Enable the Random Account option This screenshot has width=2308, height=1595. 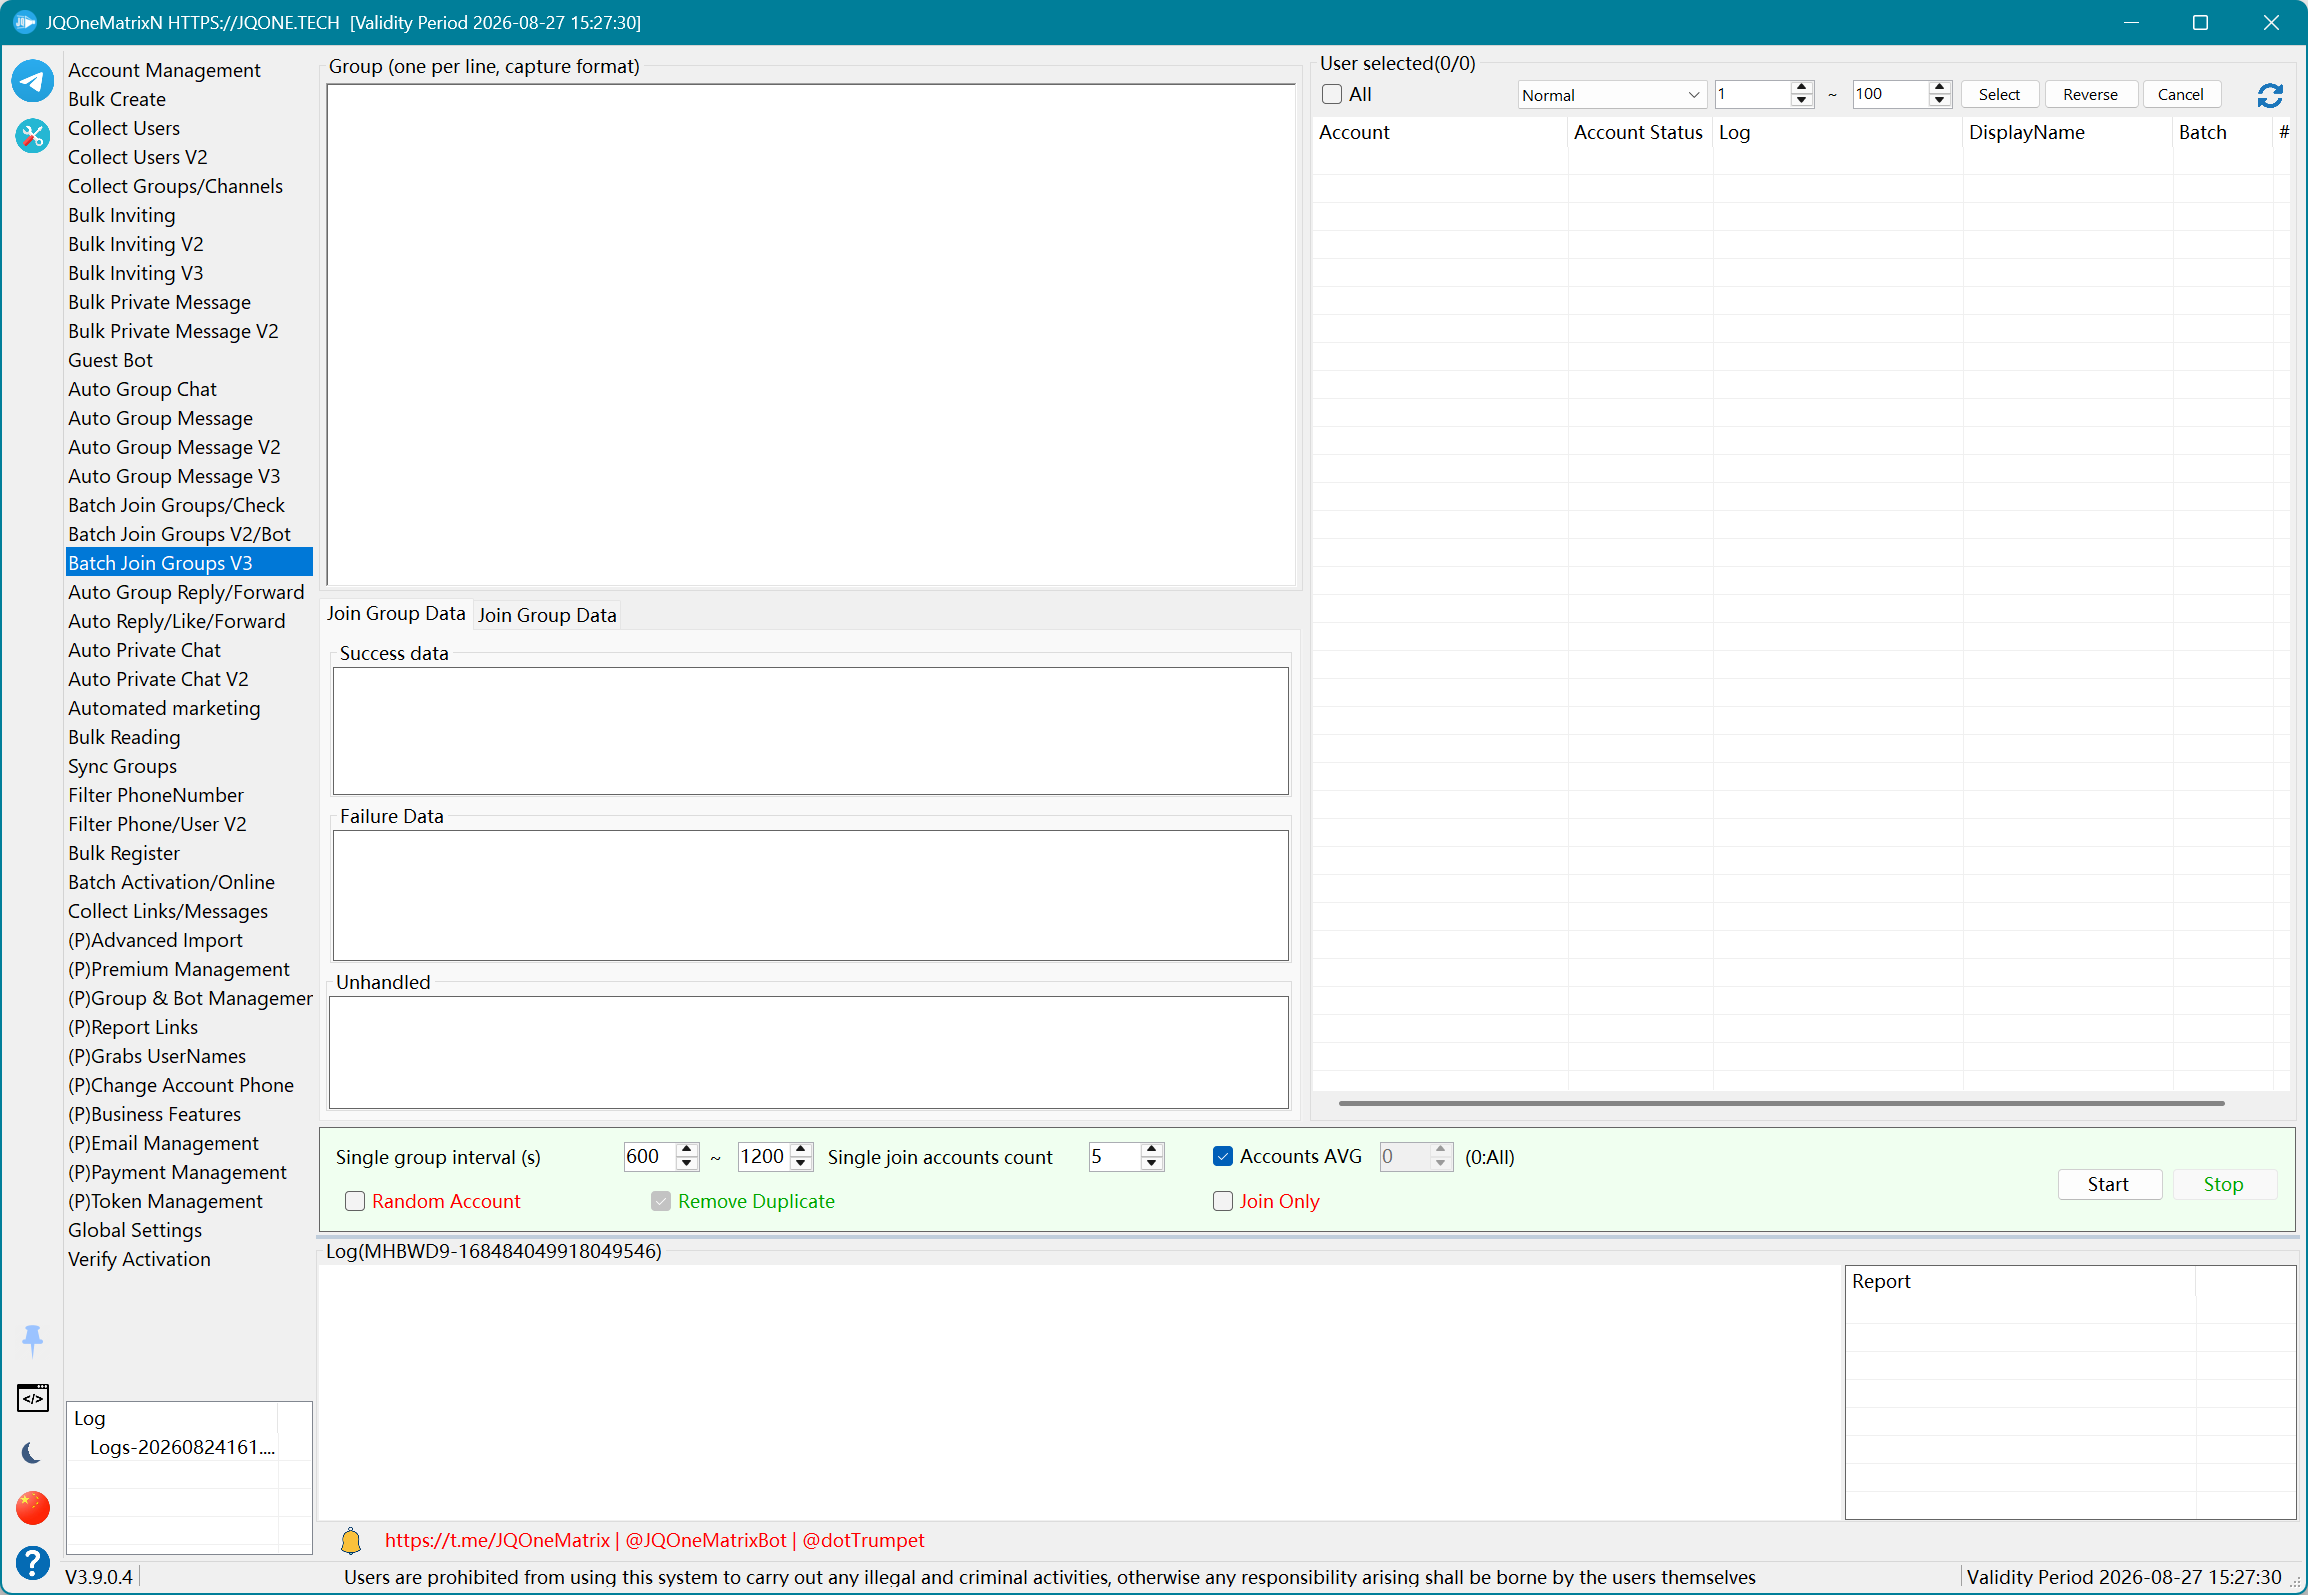(355, 1201)
